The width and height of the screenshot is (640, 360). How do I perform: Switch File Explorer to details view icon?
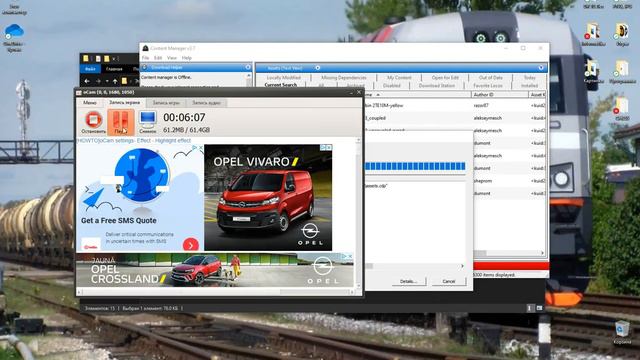pyautogui.click(x=529, y=308)
